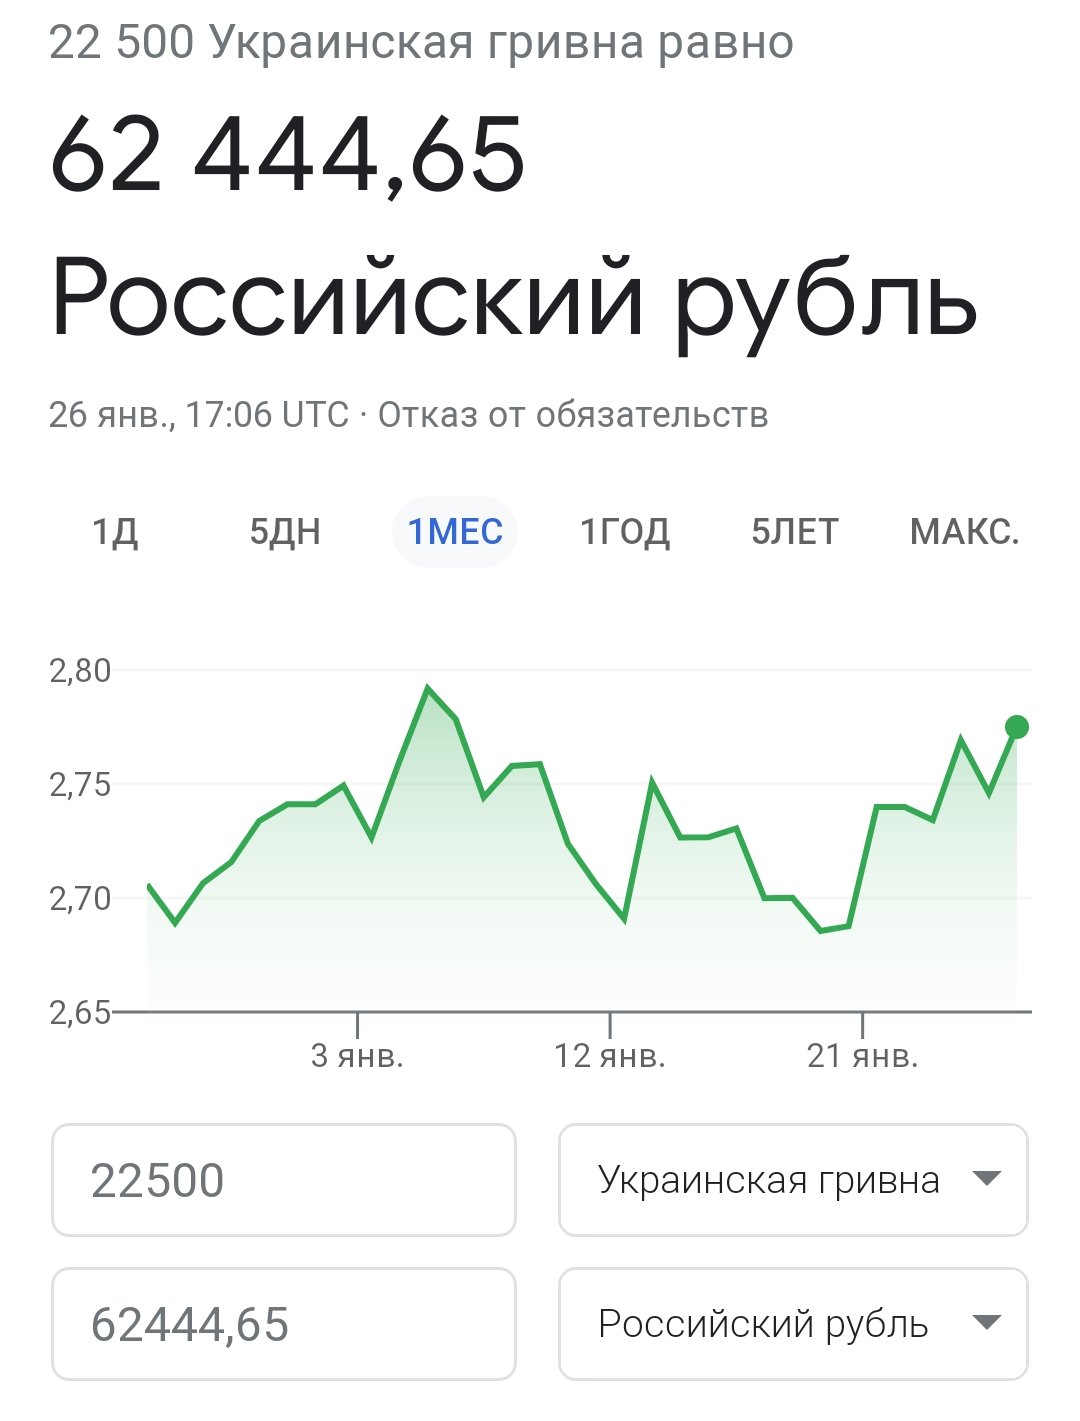Click the 21 янв. date axis marker

tap(862, 1056)
